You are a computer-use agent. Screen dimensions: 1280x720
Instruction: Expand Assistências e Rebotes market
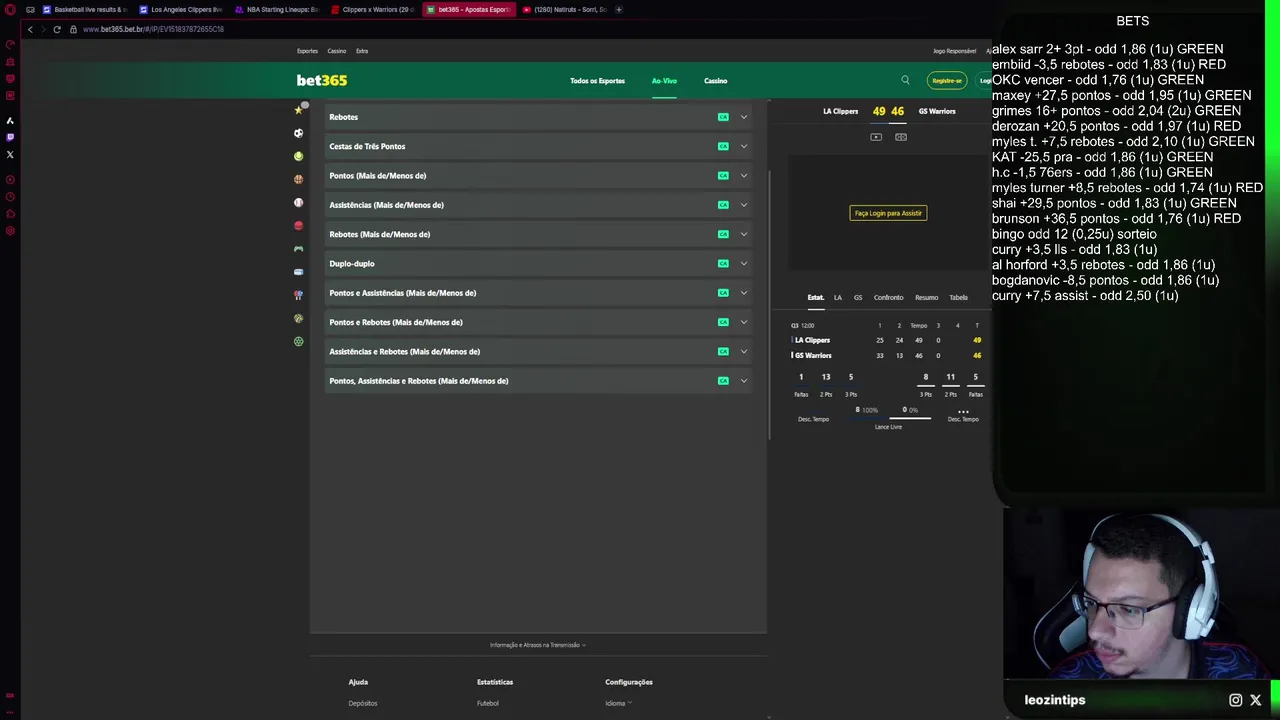pyautogui.click(x=538, y=351)
